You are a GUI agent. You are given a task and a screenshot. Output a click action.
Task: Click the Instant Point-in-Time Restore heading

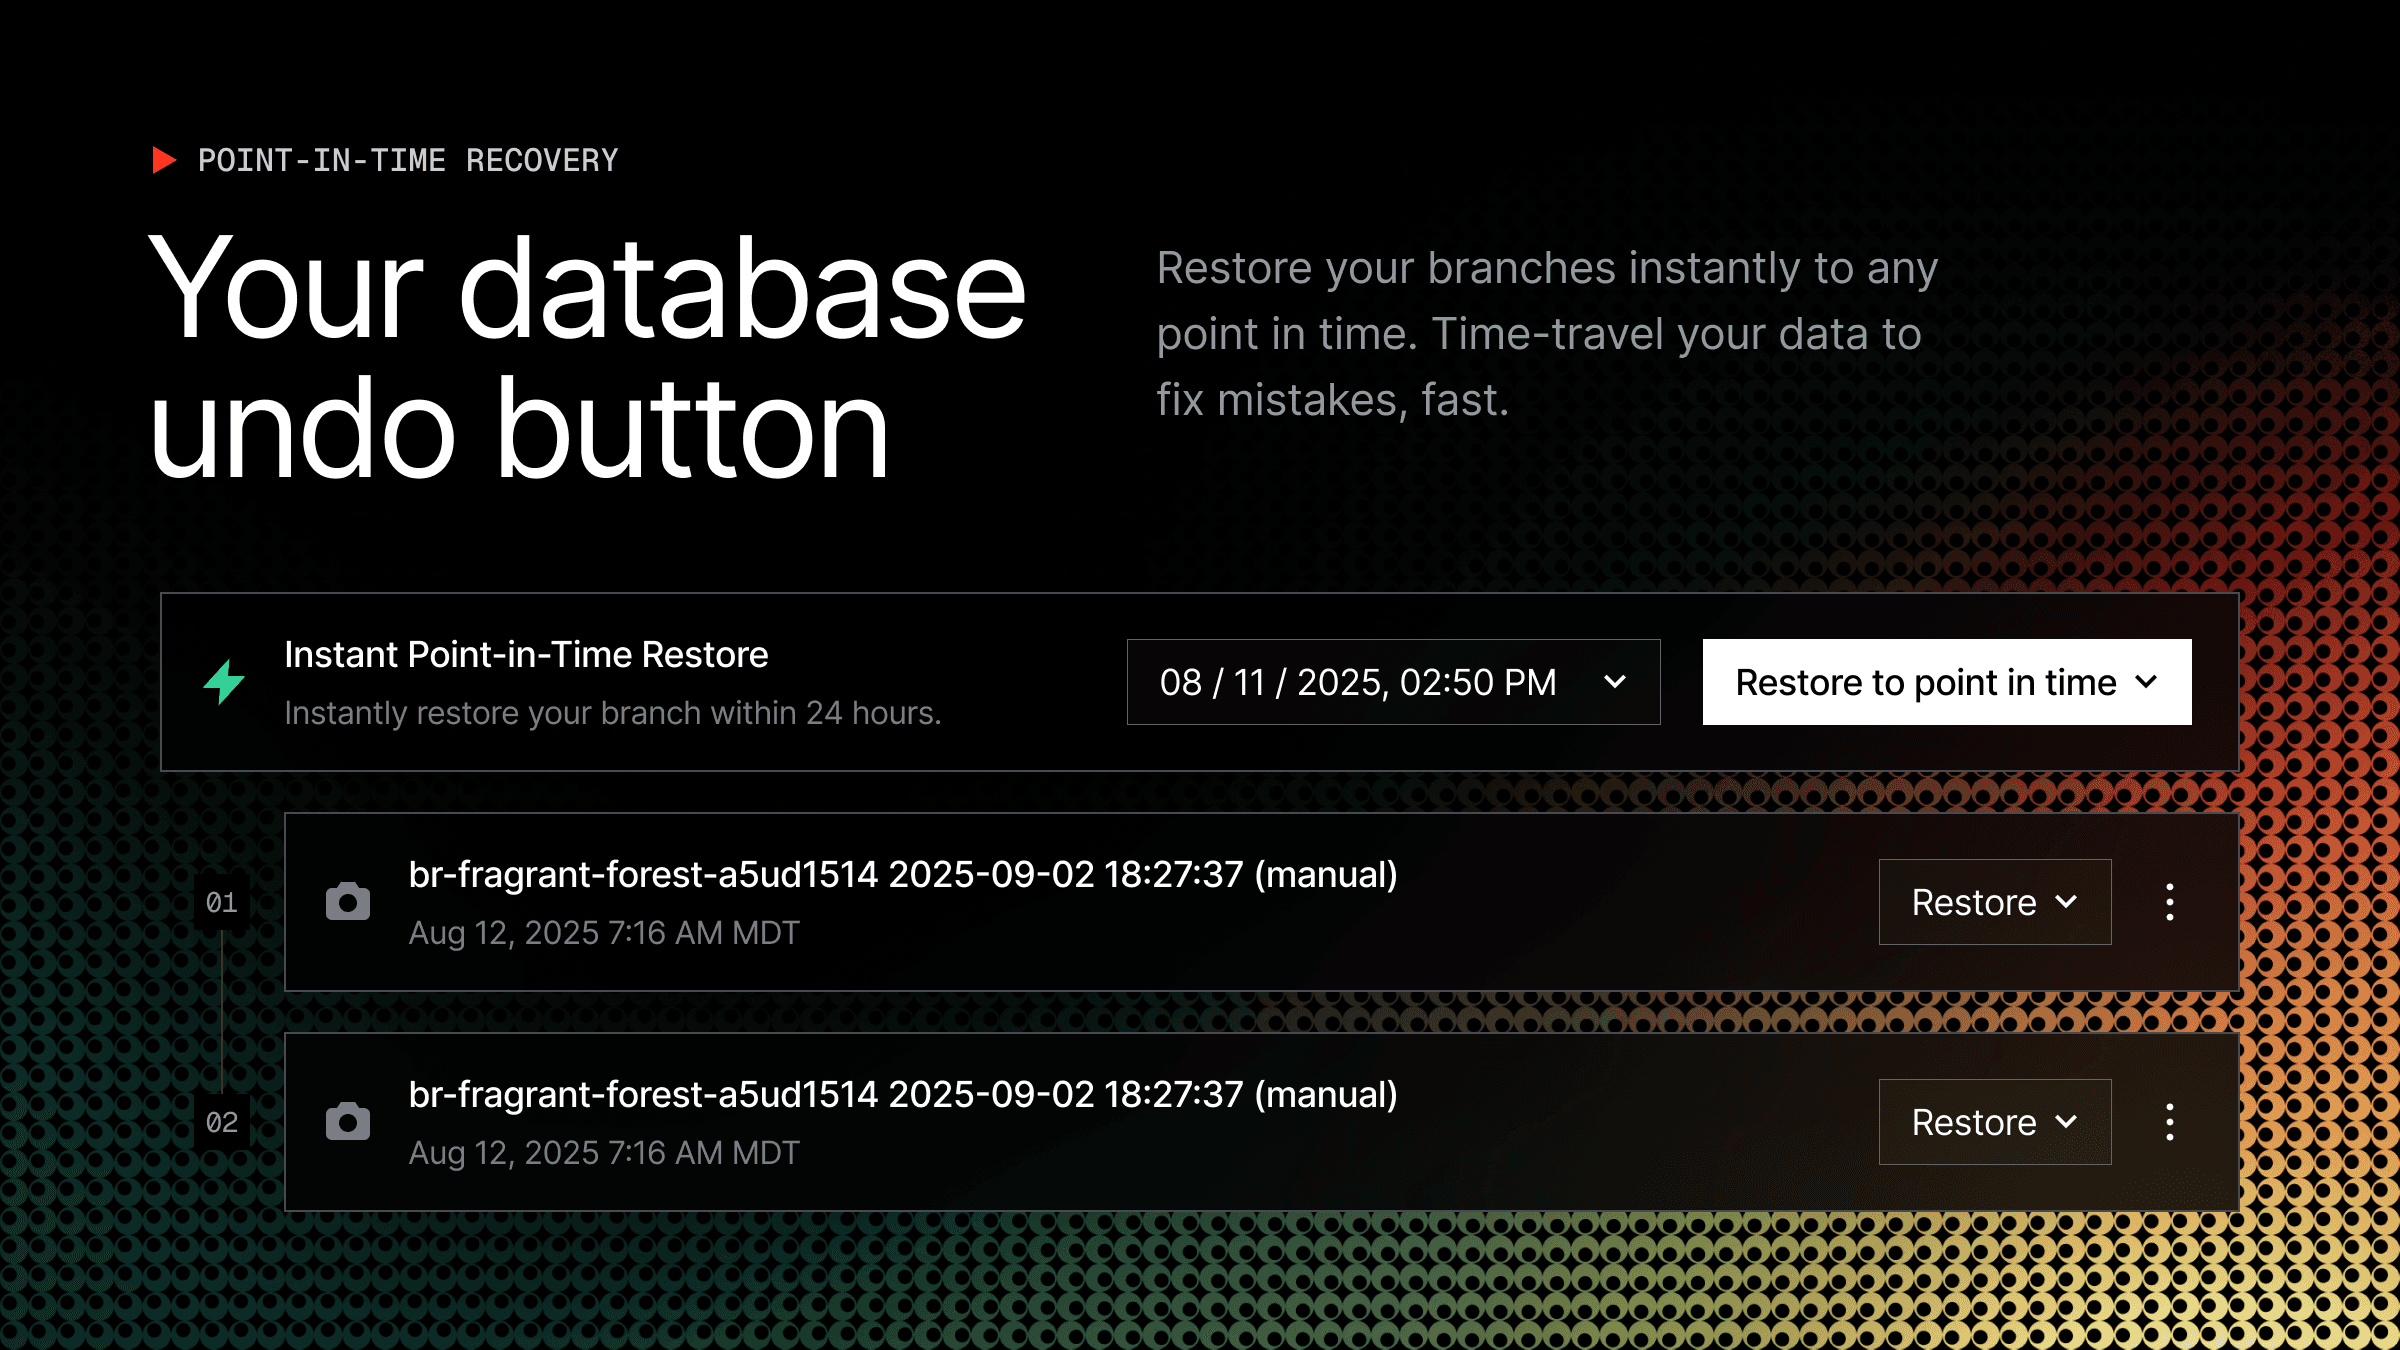(x=526, y=655)
